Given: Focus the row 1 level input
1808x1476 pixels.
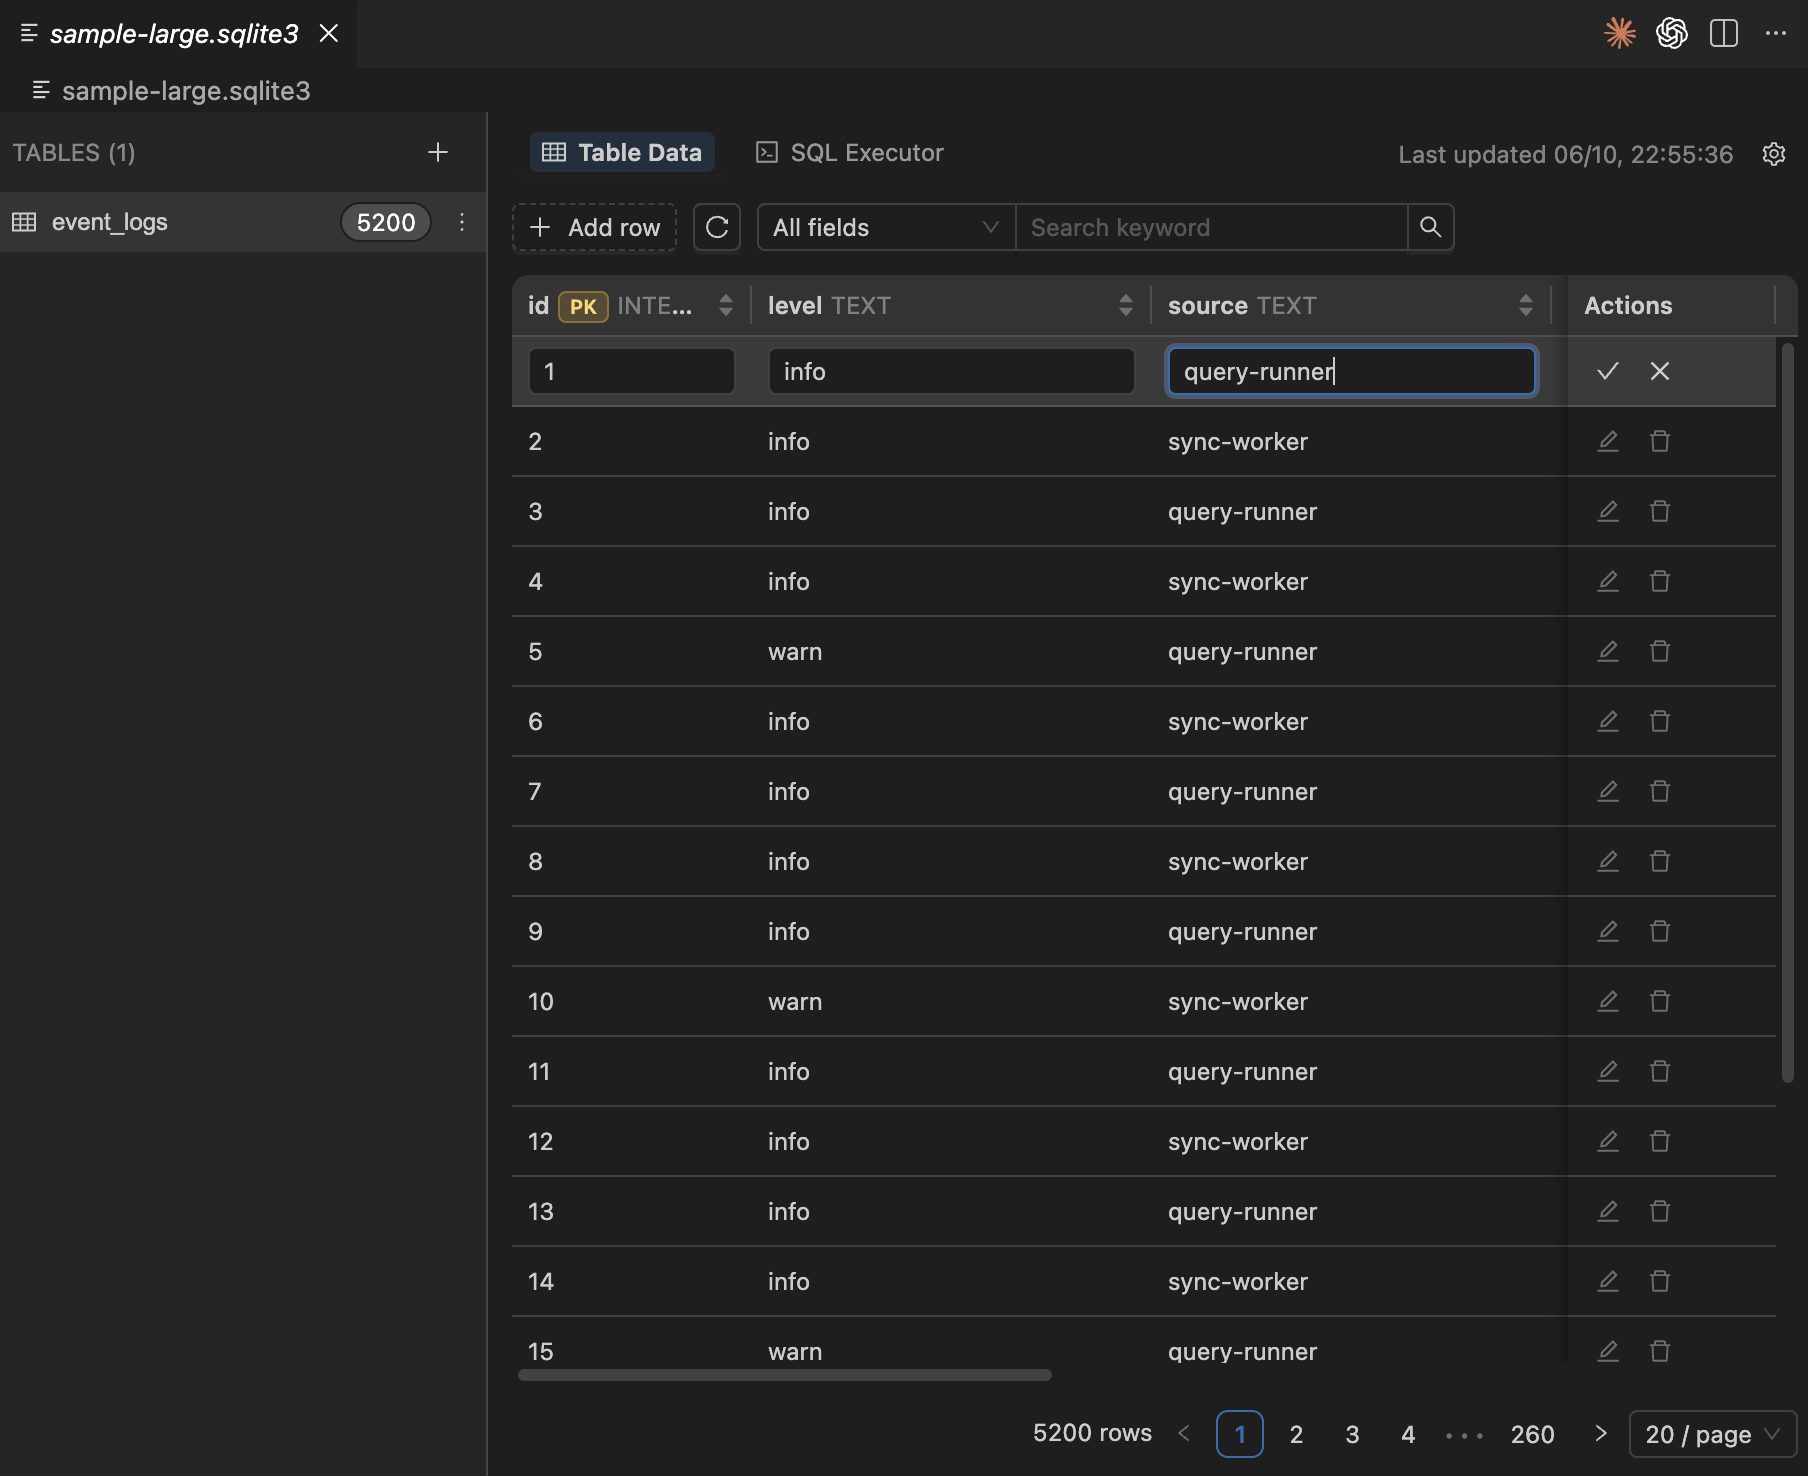Looking at the screenshot, I should tap(951, 371).
